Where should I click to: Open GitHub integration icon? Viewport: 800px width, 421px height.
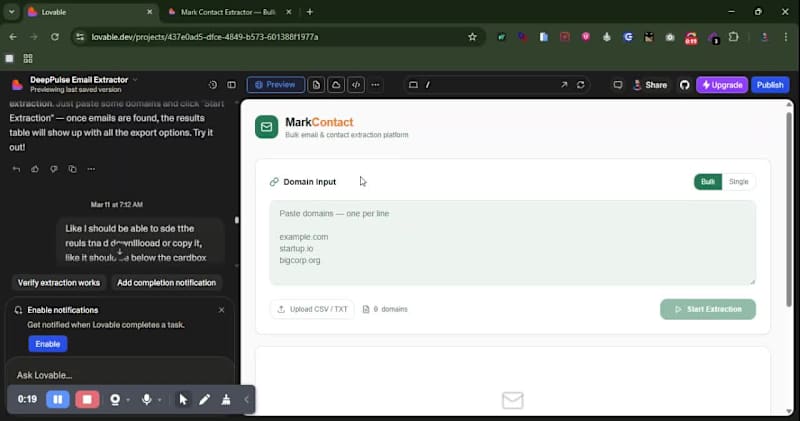685,85
